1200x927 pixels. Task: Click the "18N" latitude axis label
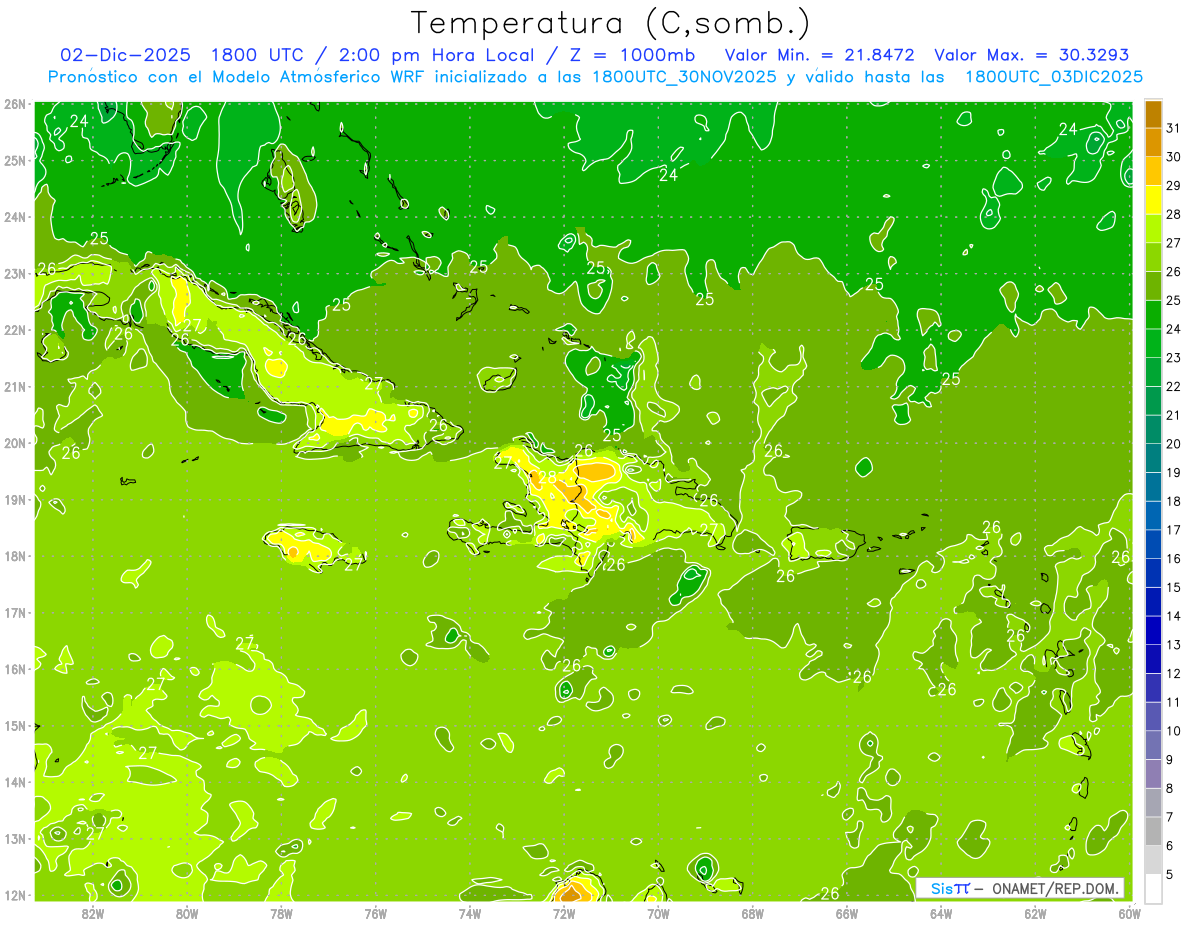[x=14, y=556]
